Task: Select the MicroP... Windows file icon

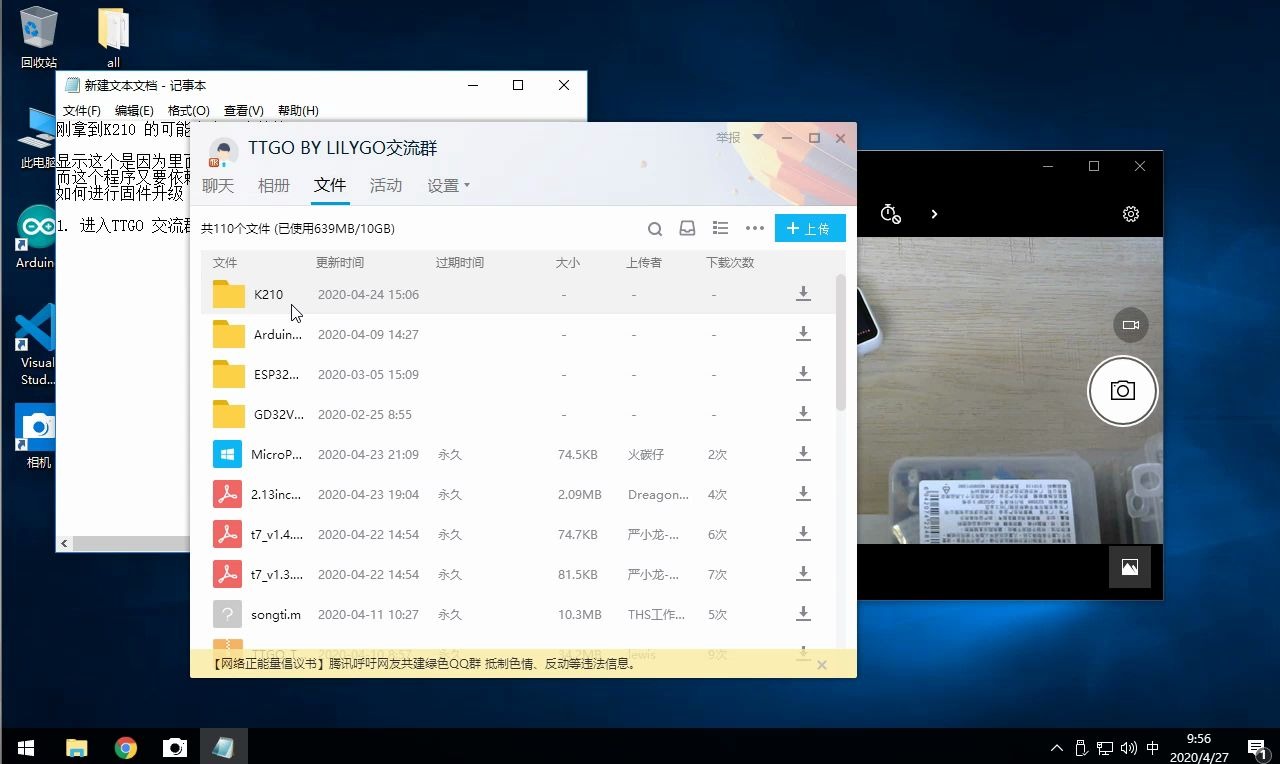Action: coord(228,454)
